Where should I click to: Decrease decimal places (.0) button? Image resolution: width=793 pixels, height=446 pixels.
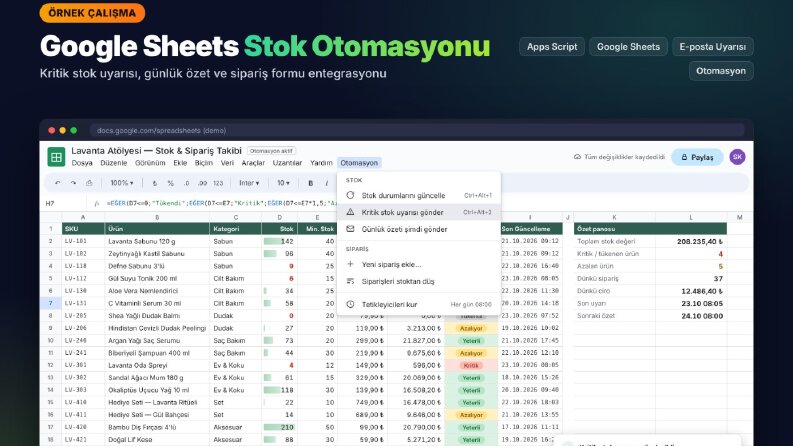pyautogui.click(x=186, y=183)
